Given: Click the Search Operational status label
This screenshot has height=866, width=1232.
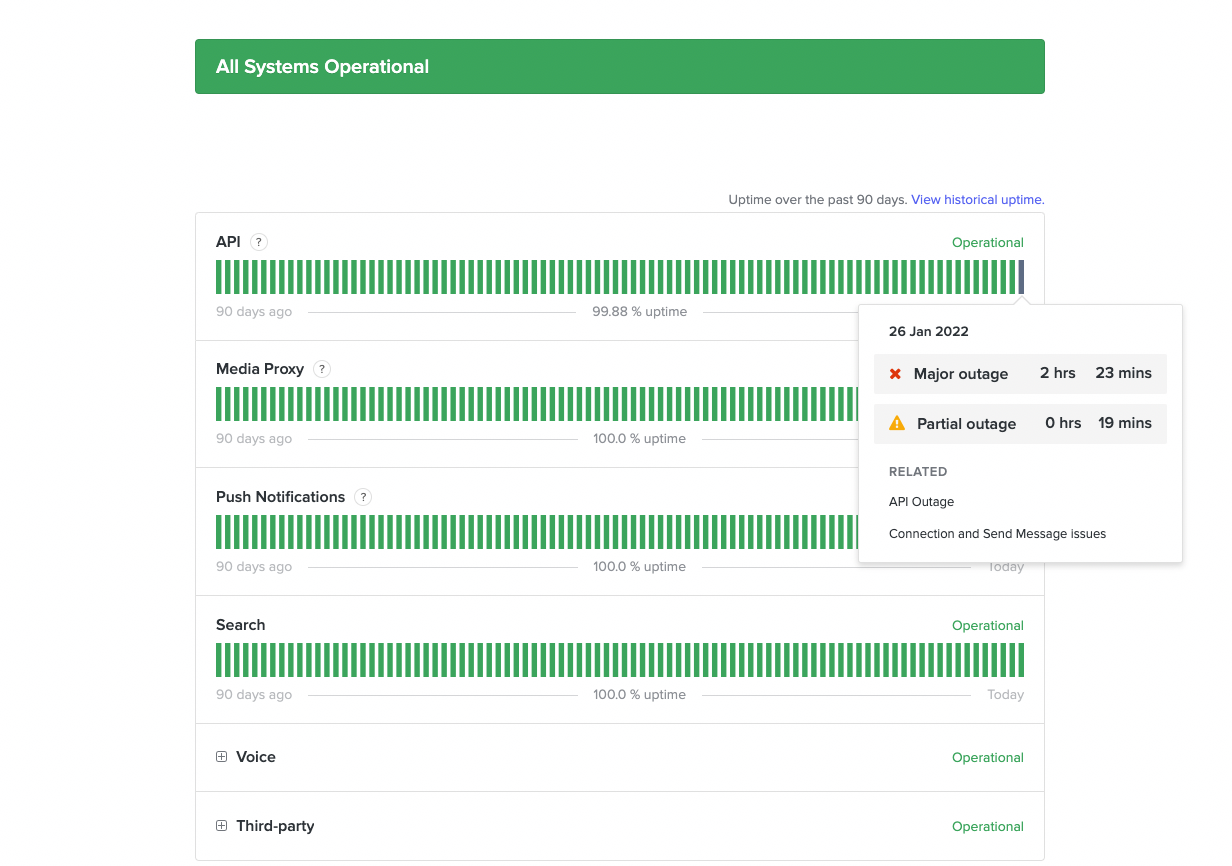Looking at the screenshot, I should coord(987,626).
